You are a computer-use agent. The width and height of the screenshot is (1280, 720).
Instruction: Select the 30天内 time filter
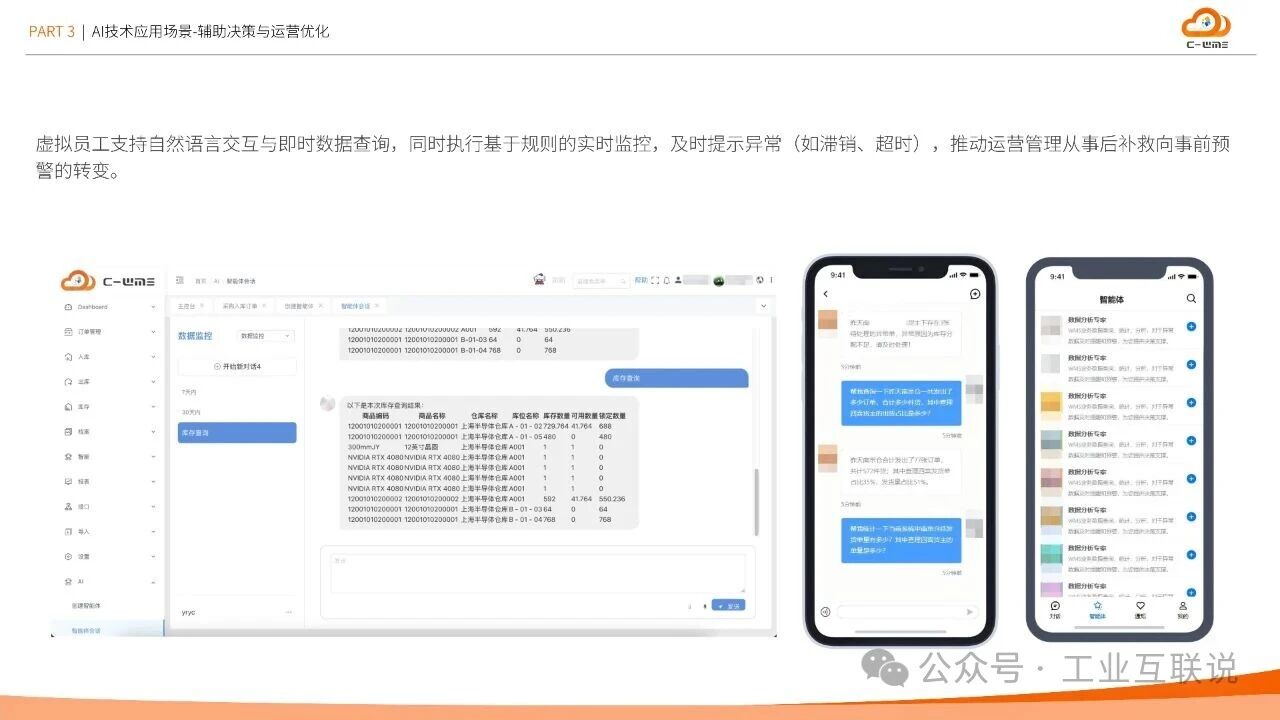point(190,410)
